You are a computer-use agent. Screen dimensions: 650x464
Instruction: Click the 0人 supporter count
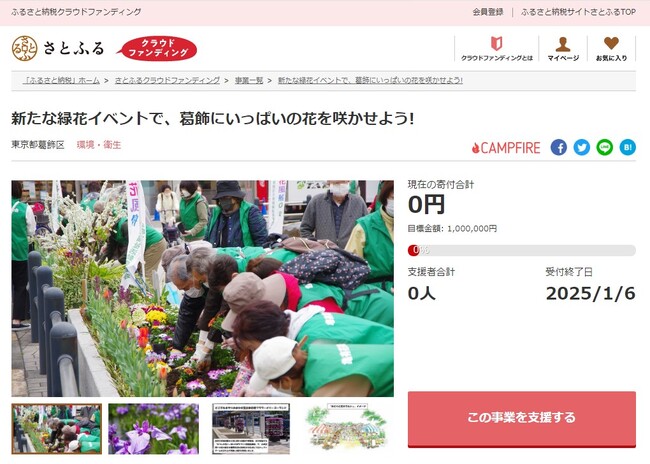click(422, 294)
